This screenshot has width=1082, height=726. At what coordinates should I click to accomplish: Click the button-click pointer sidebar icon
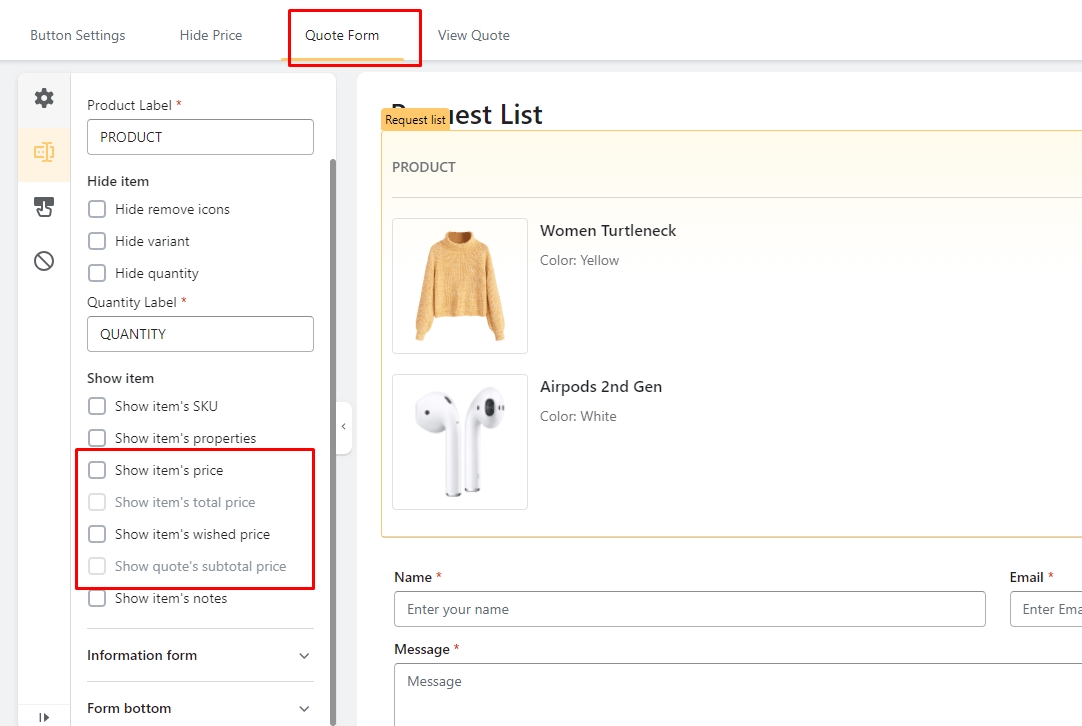tap(44, 207)
